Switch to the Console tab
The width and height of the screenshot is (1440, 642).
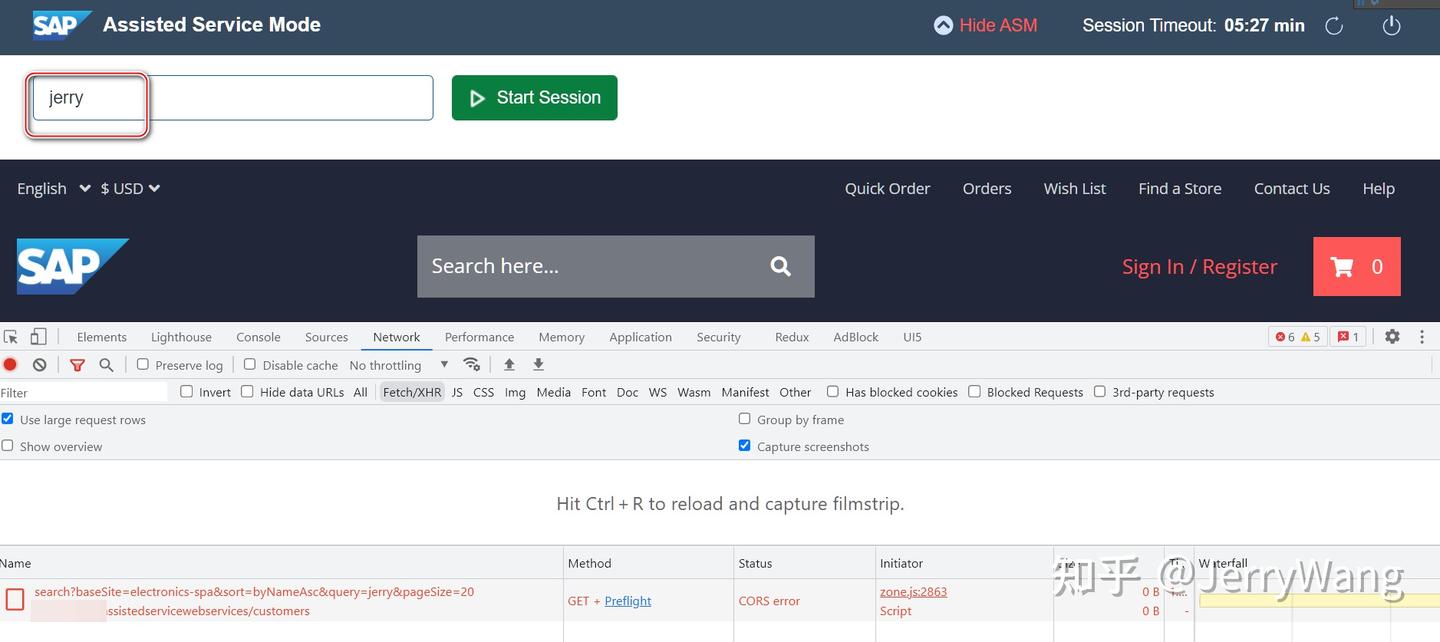click(258, 337)
